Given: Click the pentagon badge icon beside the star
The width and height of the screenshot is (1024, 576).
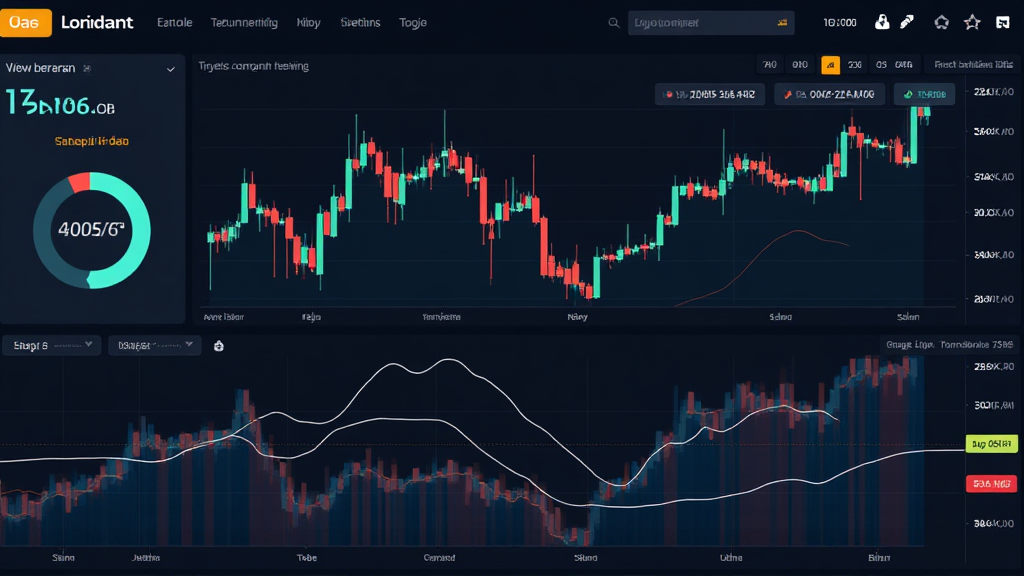Looking at the screenshot, I should pos(941,22).
